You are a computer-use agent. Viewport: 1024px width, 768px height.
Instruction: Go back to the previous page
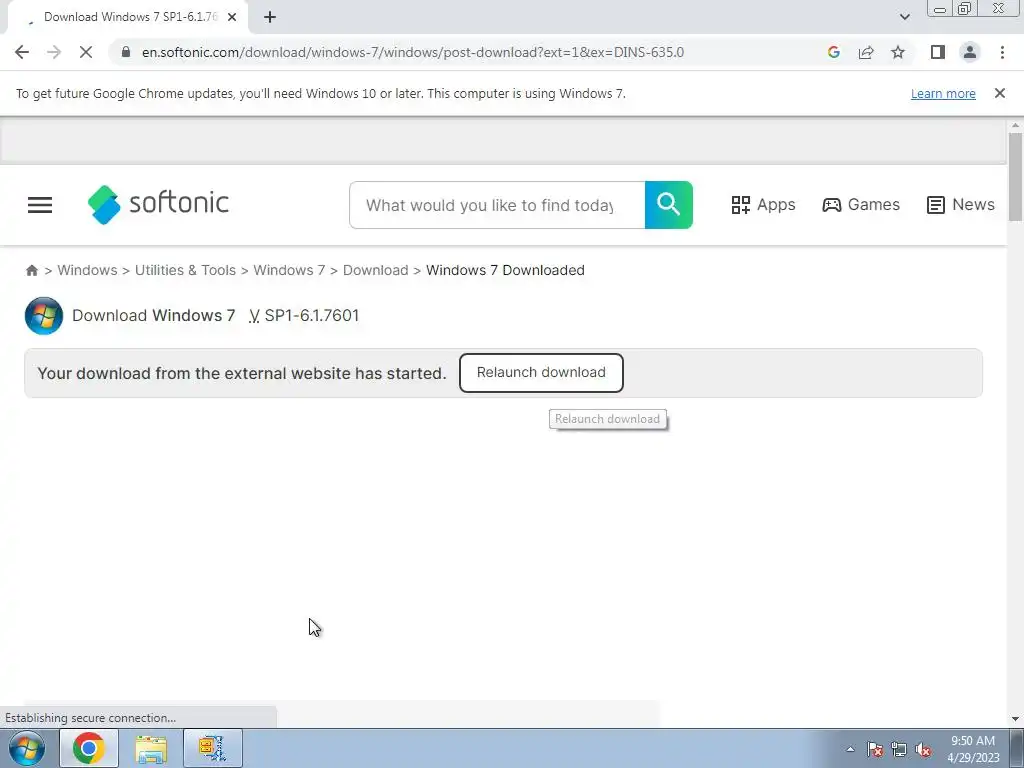[x=22, y=52]
